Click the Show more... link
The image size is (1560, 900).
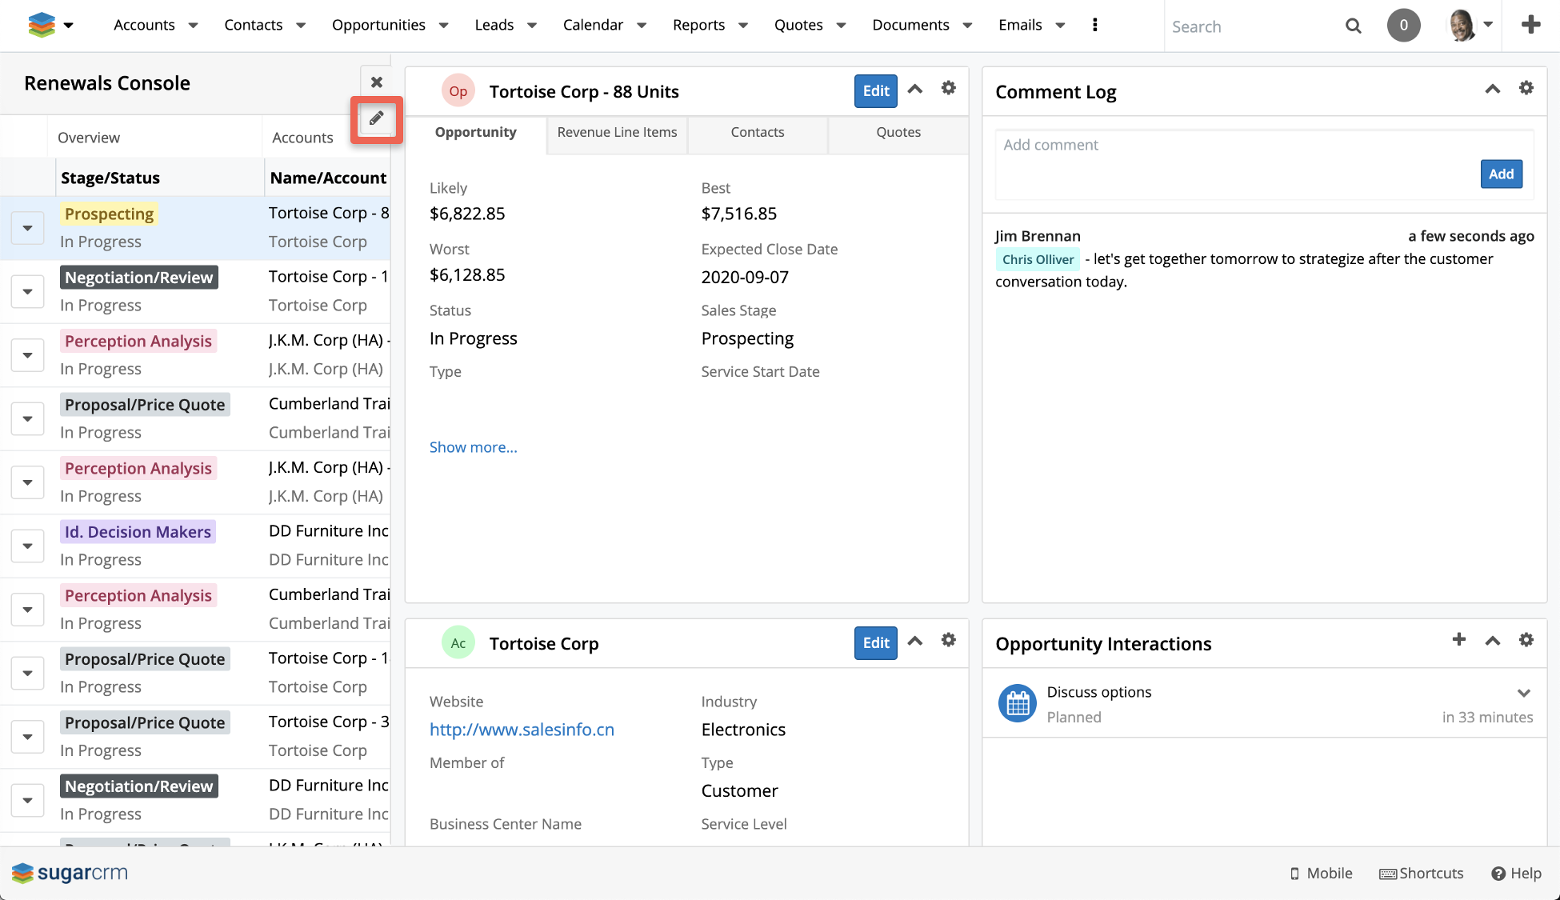click(x=473, y=447)
